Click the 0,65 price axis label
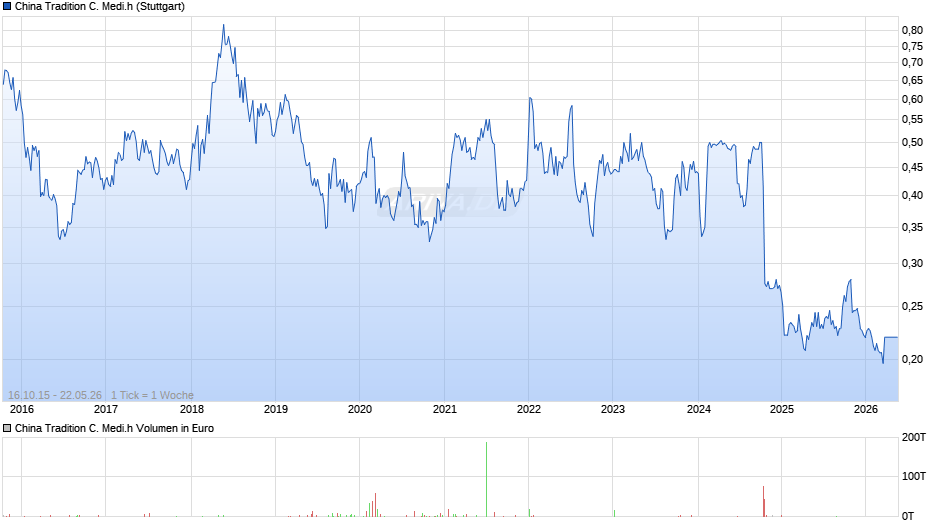 tap(912, 80)
